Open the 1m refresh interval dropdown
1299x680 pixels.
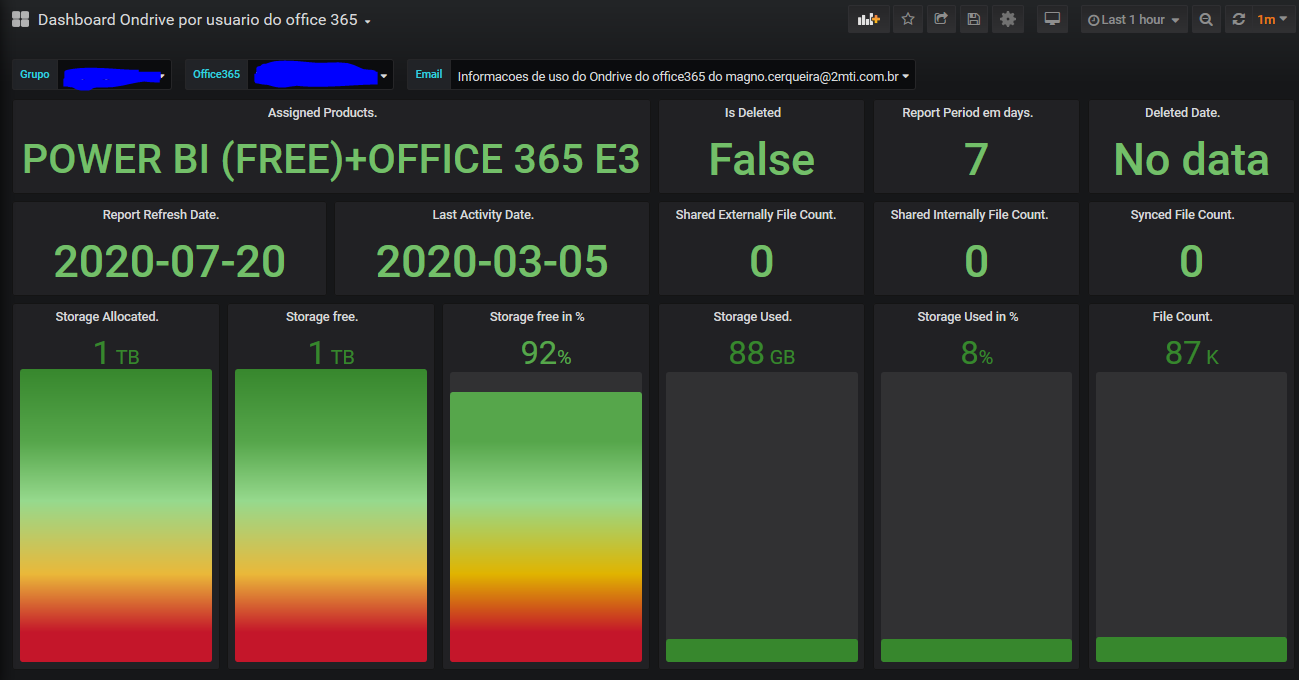tap(1272, 19)
